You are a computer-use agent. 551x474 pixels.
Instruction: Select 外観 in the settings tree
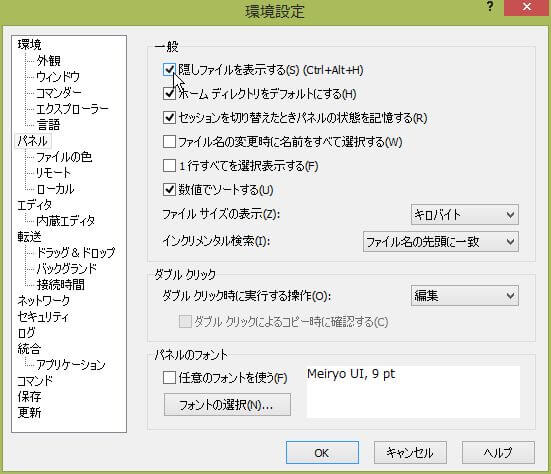(x=48, y=60)
